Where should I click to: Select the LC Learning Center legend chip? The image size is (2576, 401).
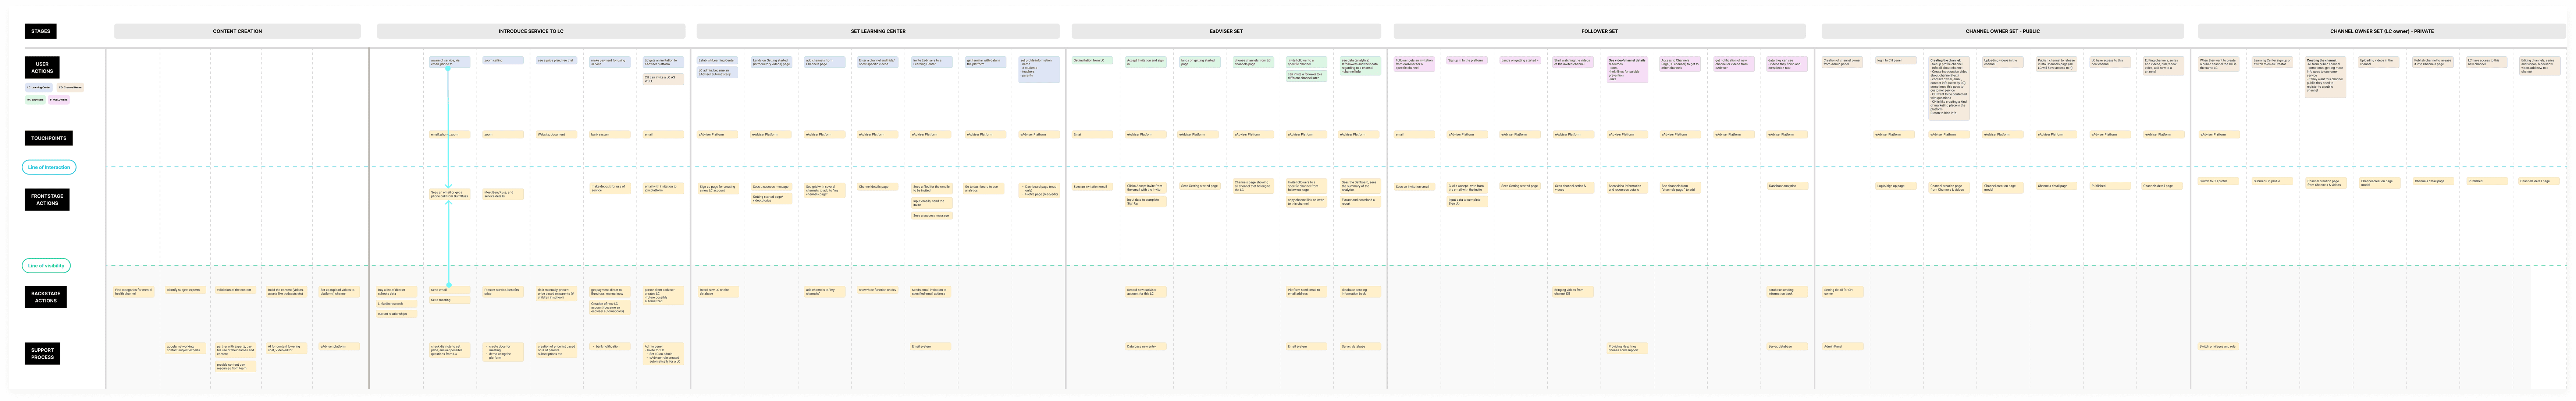point(39,87)
